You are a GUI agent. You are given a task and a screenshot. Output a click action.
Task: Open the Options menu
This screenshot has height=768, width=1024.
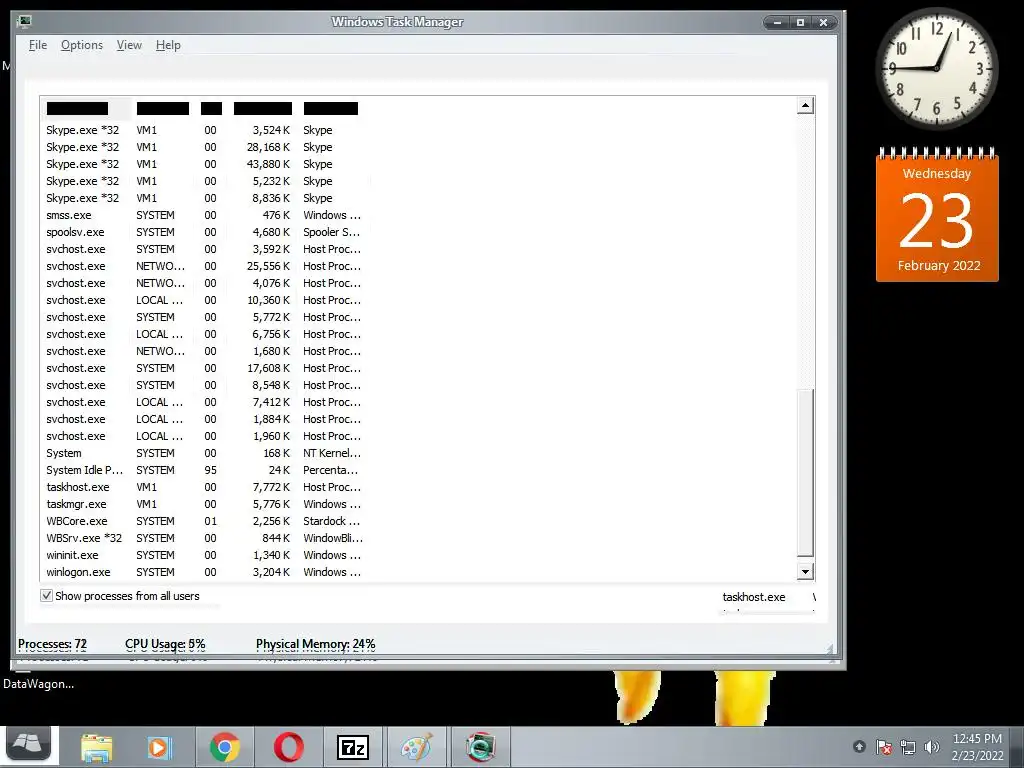click(x=82, y=45)
